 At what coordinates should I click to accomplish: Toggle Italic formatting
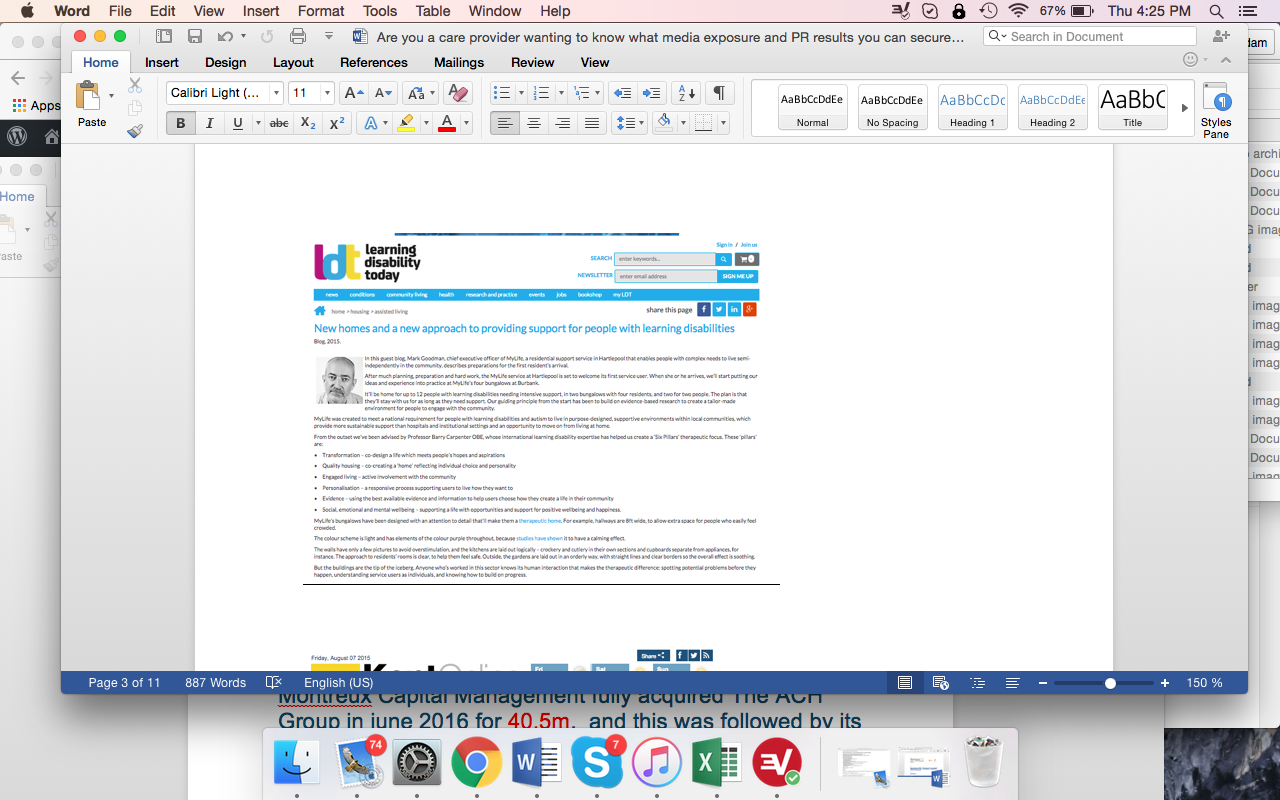[x=209, y=123]
